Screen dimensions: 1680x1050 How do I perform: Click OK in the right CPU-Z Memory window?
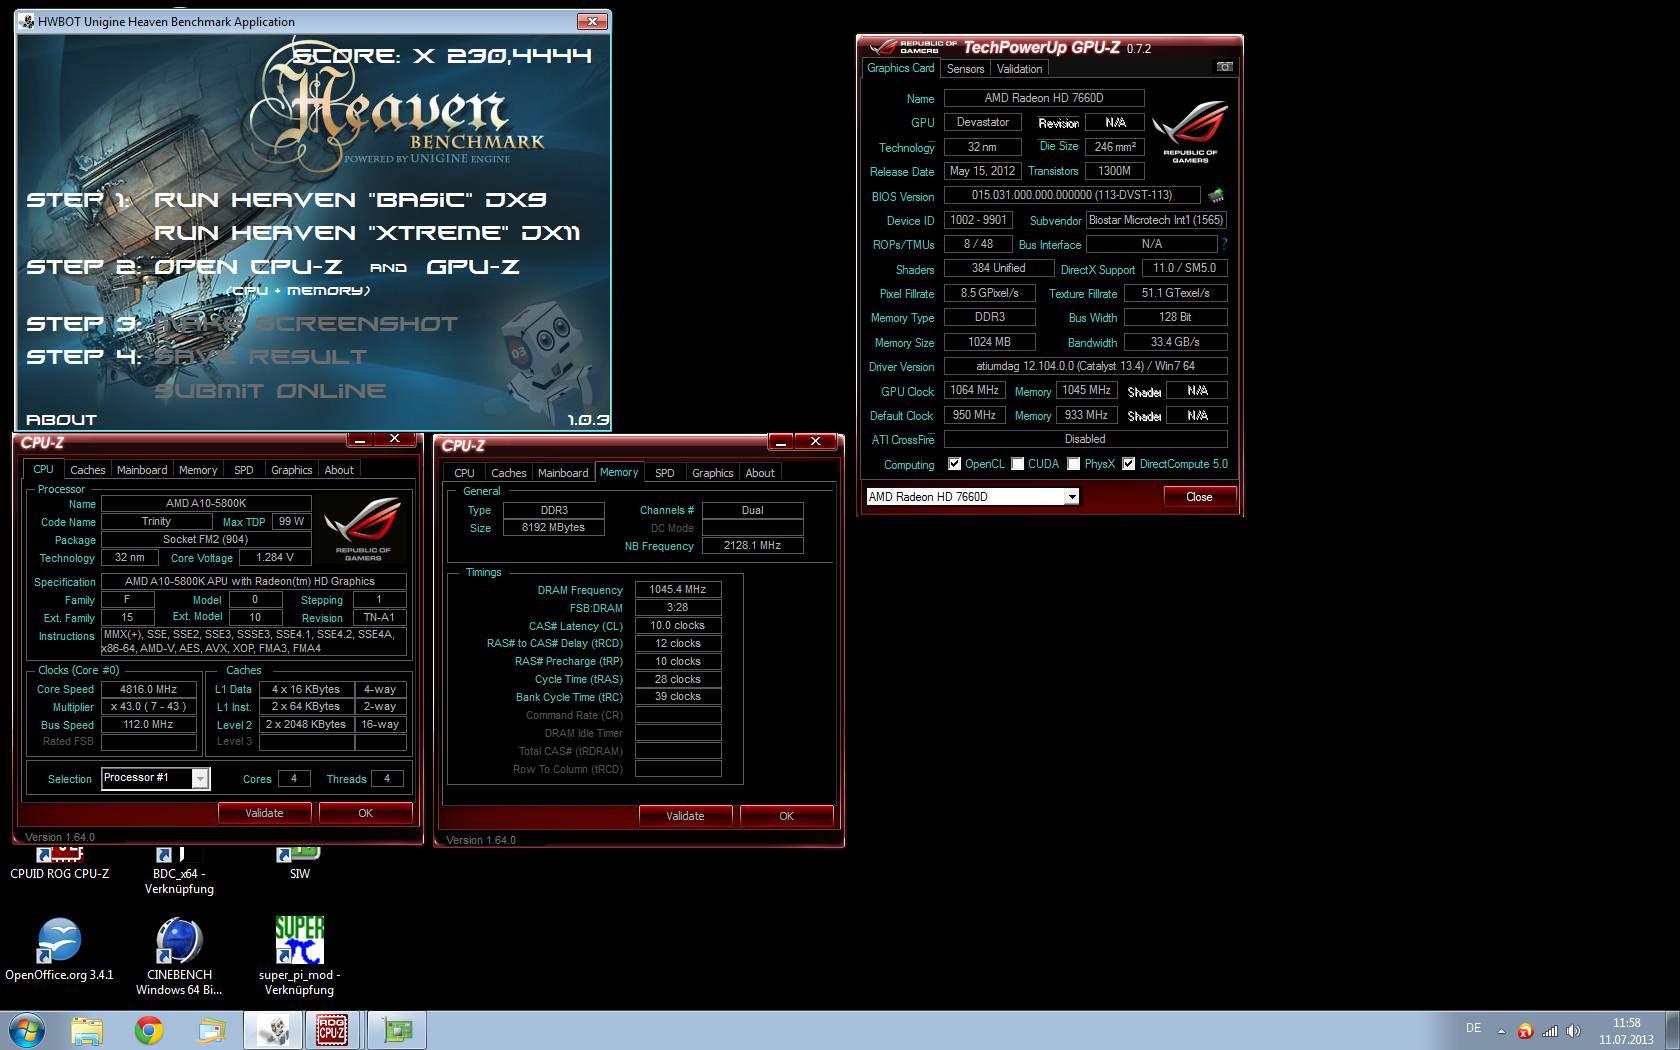(787, 816)
